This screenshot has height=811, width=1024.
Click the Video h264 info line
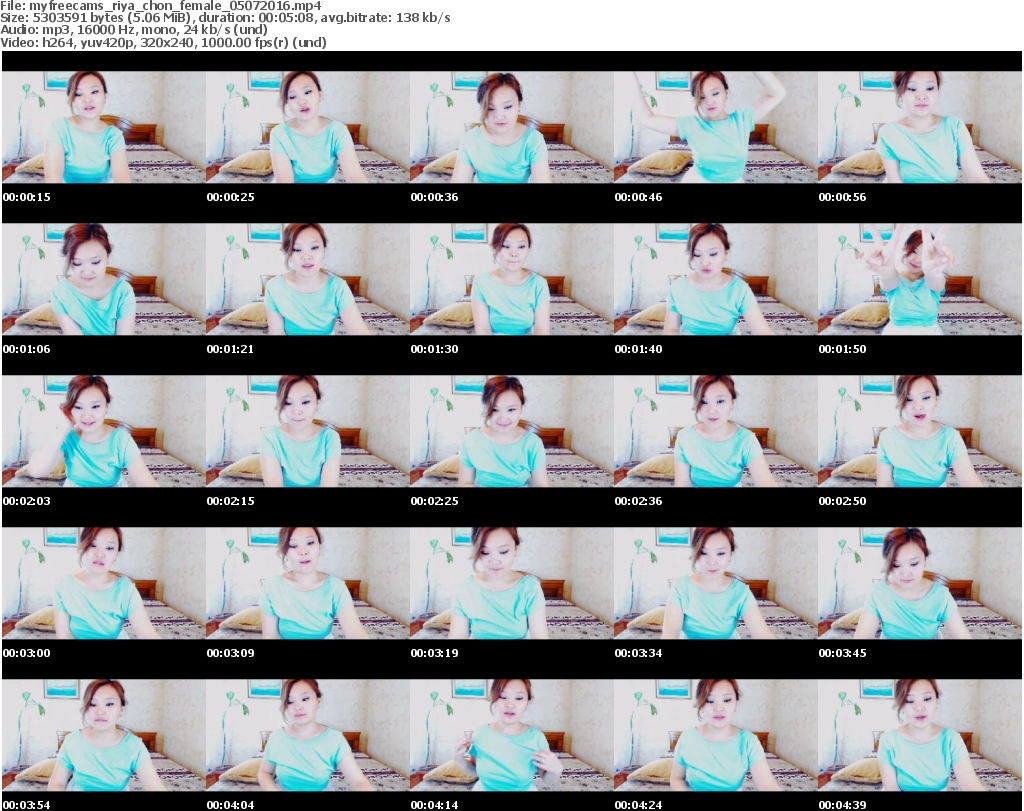tap(163, 42)
